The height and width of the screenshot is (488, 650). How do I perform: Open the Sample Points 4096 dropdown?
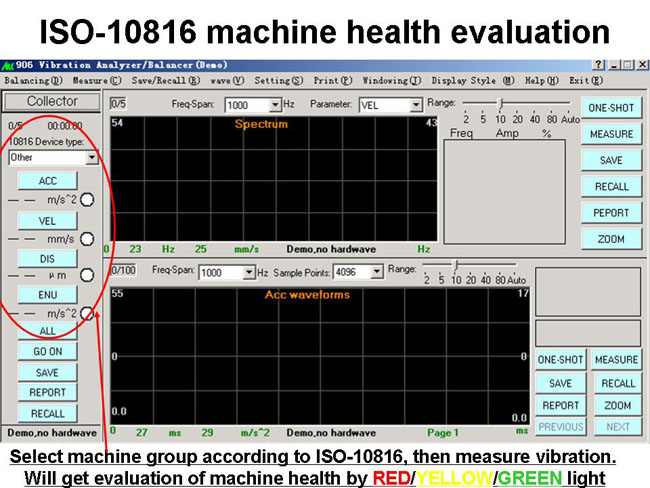(x=377, y=271)
